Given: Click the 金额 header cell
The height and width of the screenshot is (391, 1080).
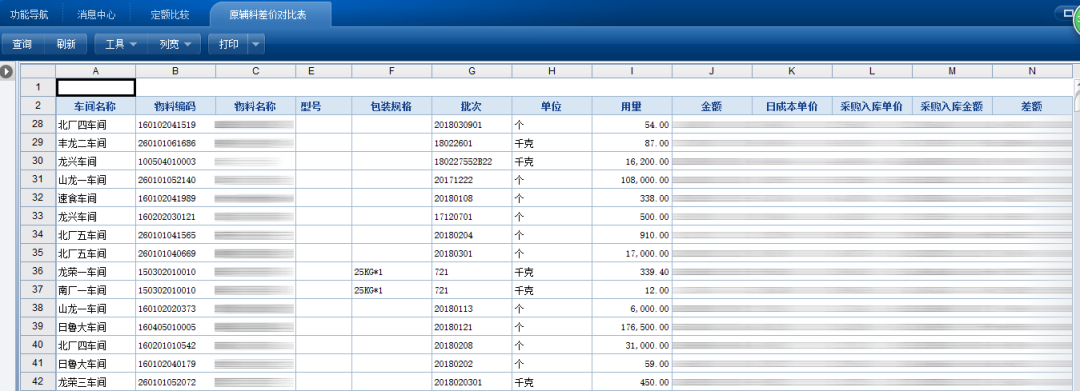Looking at the screenshot, I should click(x=712, y=106).
